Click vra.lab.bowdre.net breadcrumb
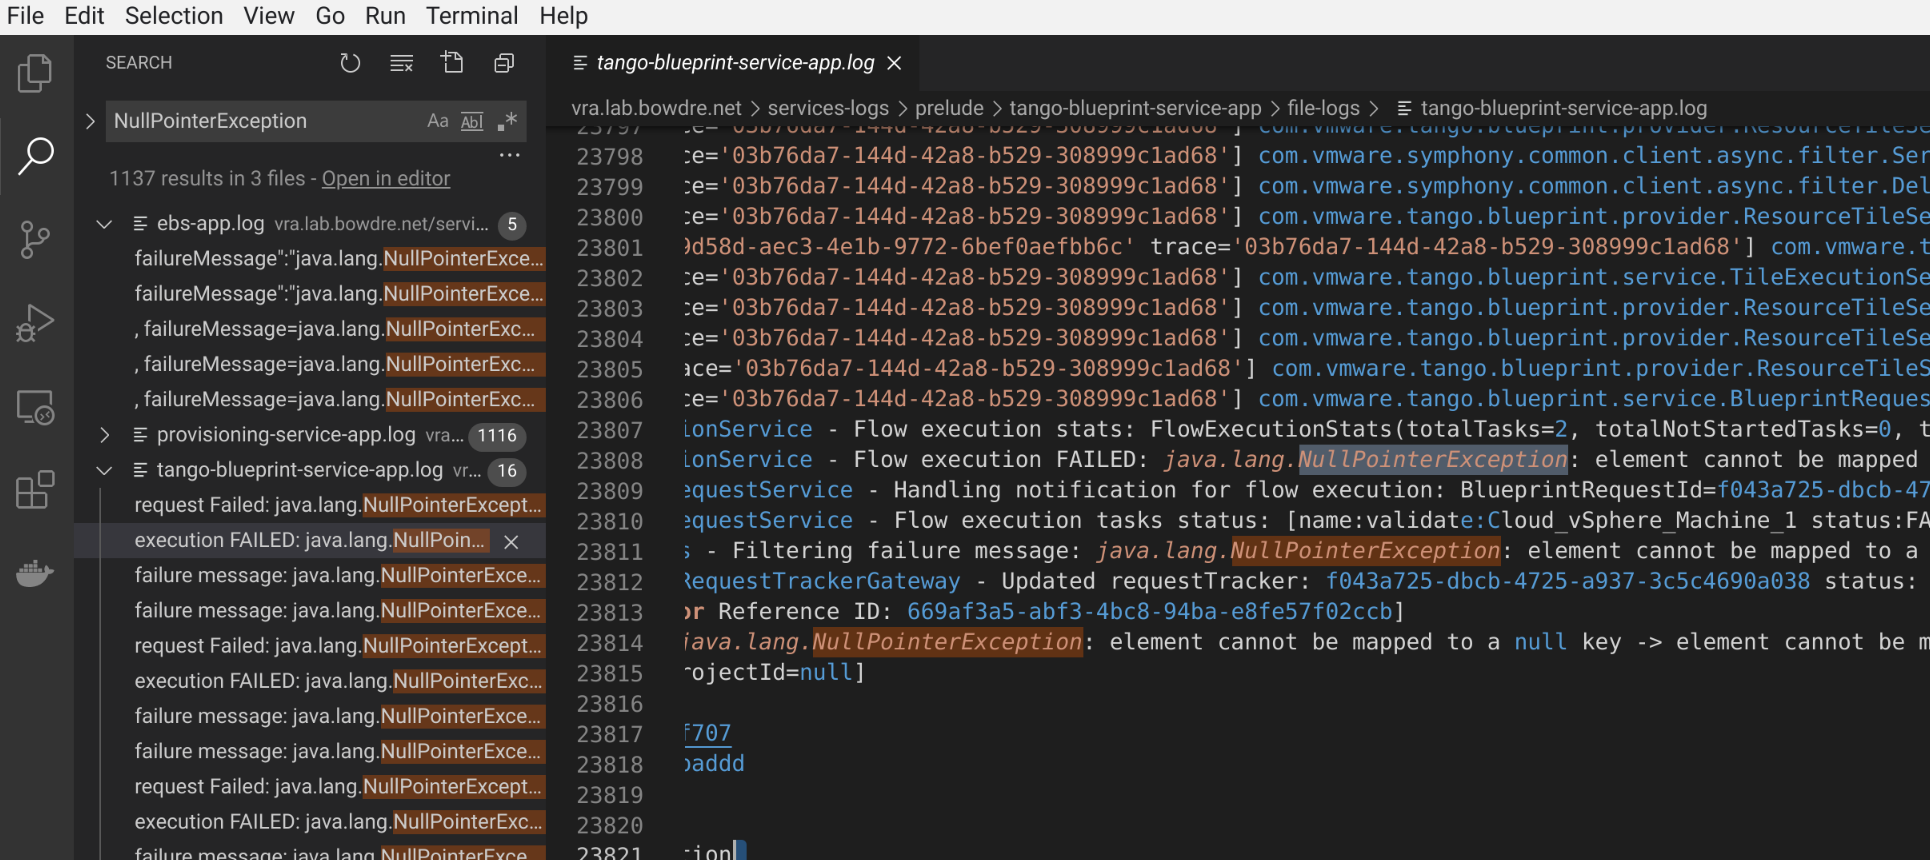The width and height of the screenshot is (1930, 860). pos(656,108)
